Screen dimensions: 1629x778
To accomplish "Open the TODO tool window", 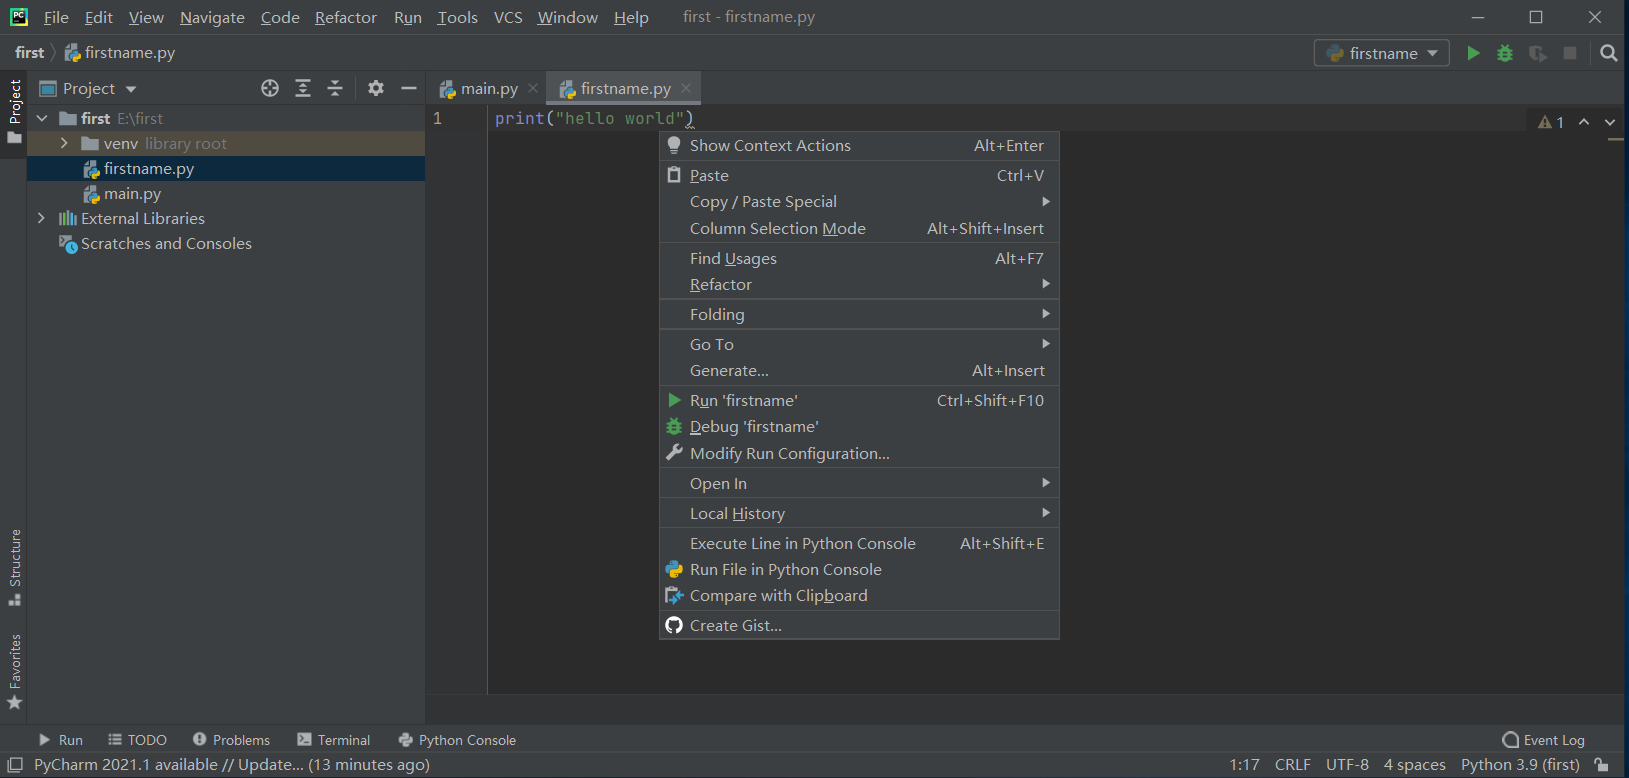I will (138, 740).
